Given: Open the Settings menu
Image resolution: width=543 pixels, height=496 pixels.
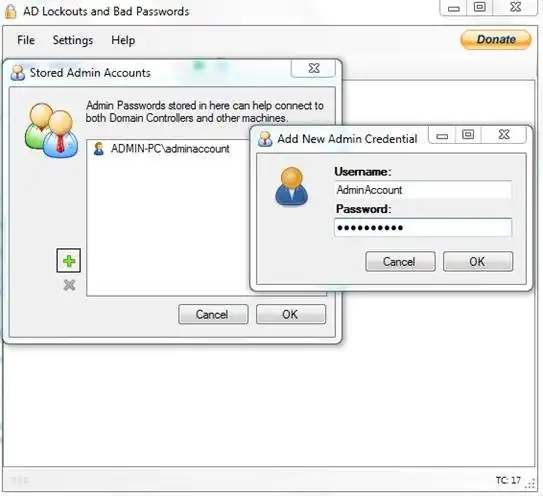Looking at the screenshot, I should (73, 40).
